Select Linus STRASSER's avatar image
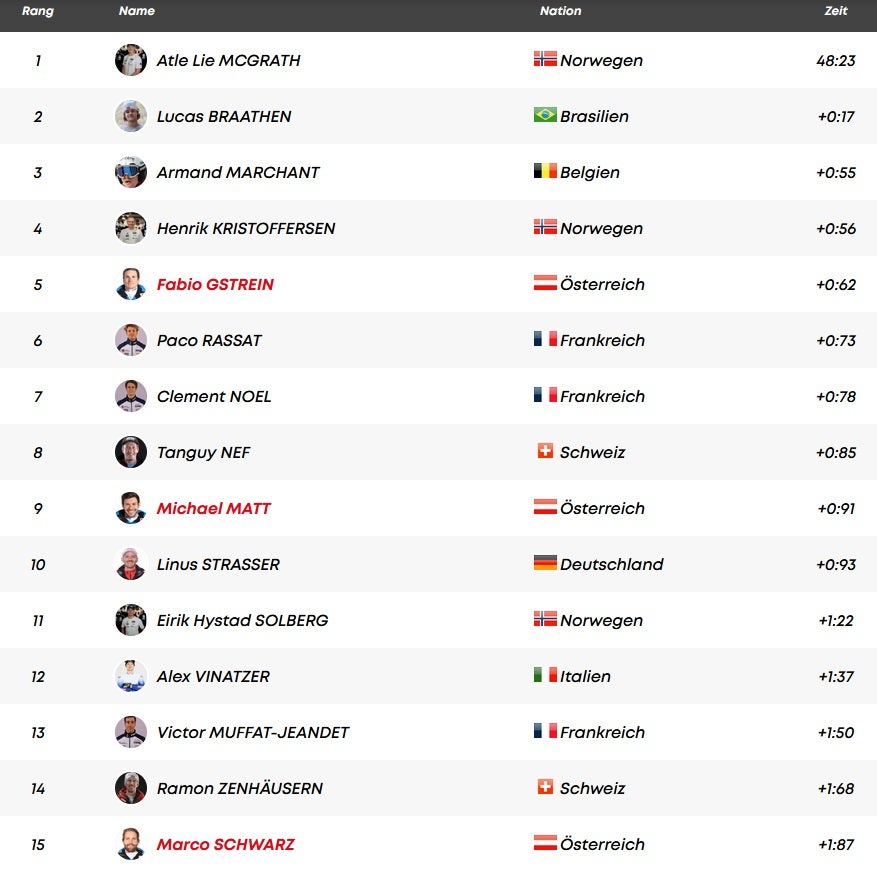 (x=131, y=564)
